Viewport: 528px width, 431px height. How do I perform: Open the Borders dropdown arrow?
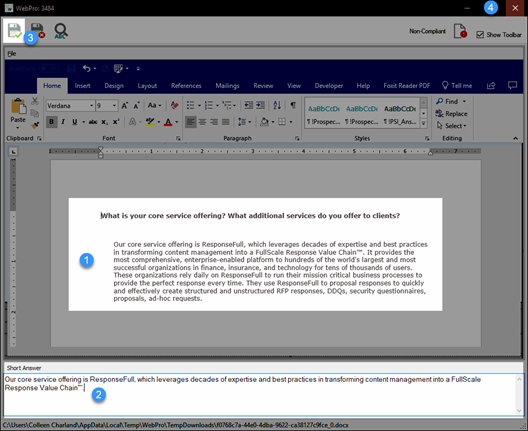coord(291,122)
